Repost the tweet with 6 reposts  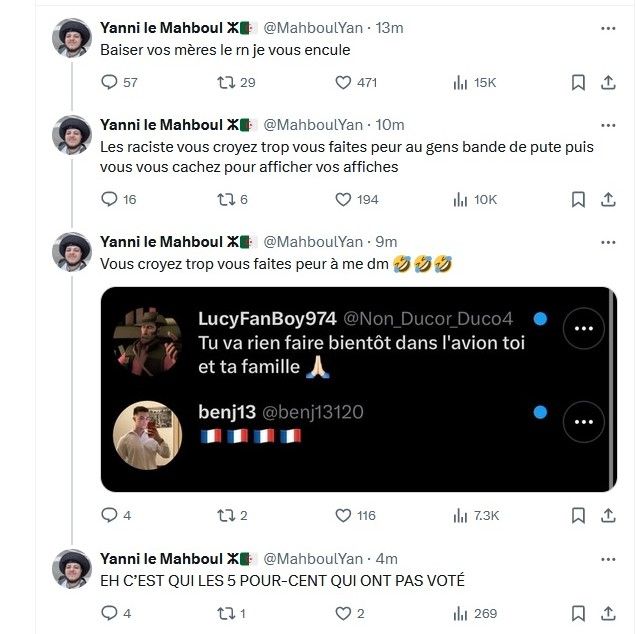coord(226,199)
